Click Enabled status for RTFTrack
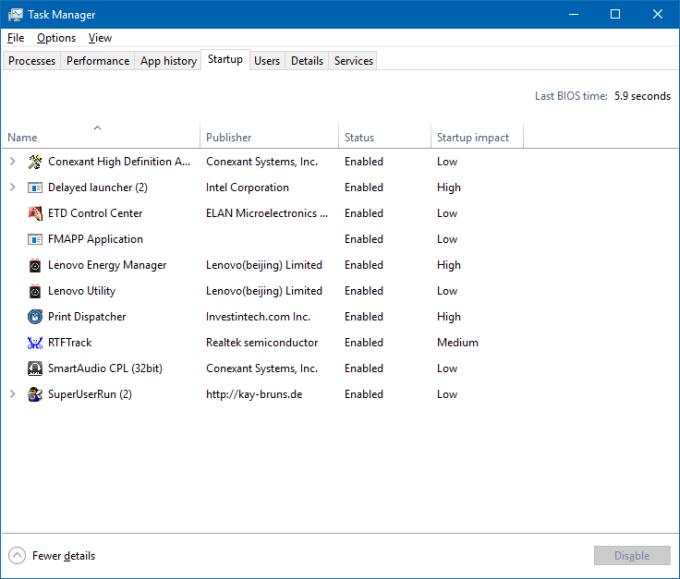This screenshot has width=680, height=579. 364,343
